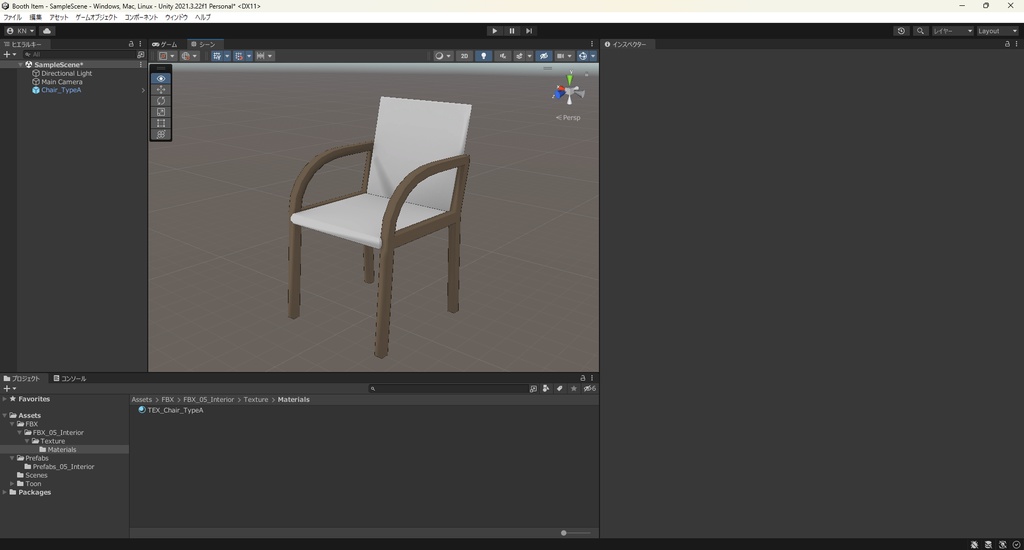Open the Layout dropdown
This screenshot has width=1024, height=550.
click(x=997, y=31)
